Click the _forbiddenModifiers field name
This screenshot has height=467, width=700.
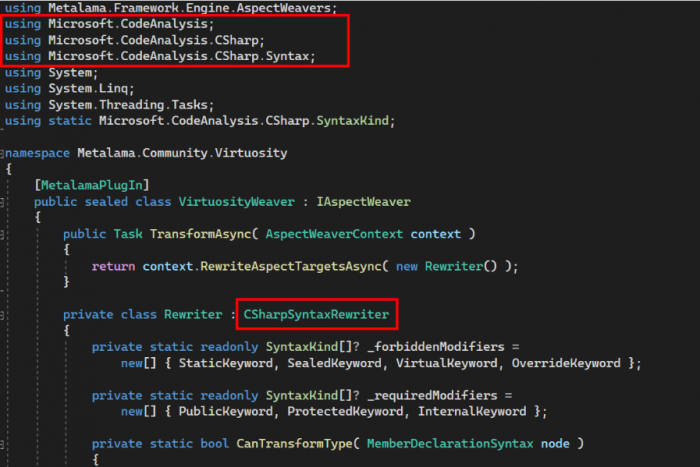coord(436,346)
